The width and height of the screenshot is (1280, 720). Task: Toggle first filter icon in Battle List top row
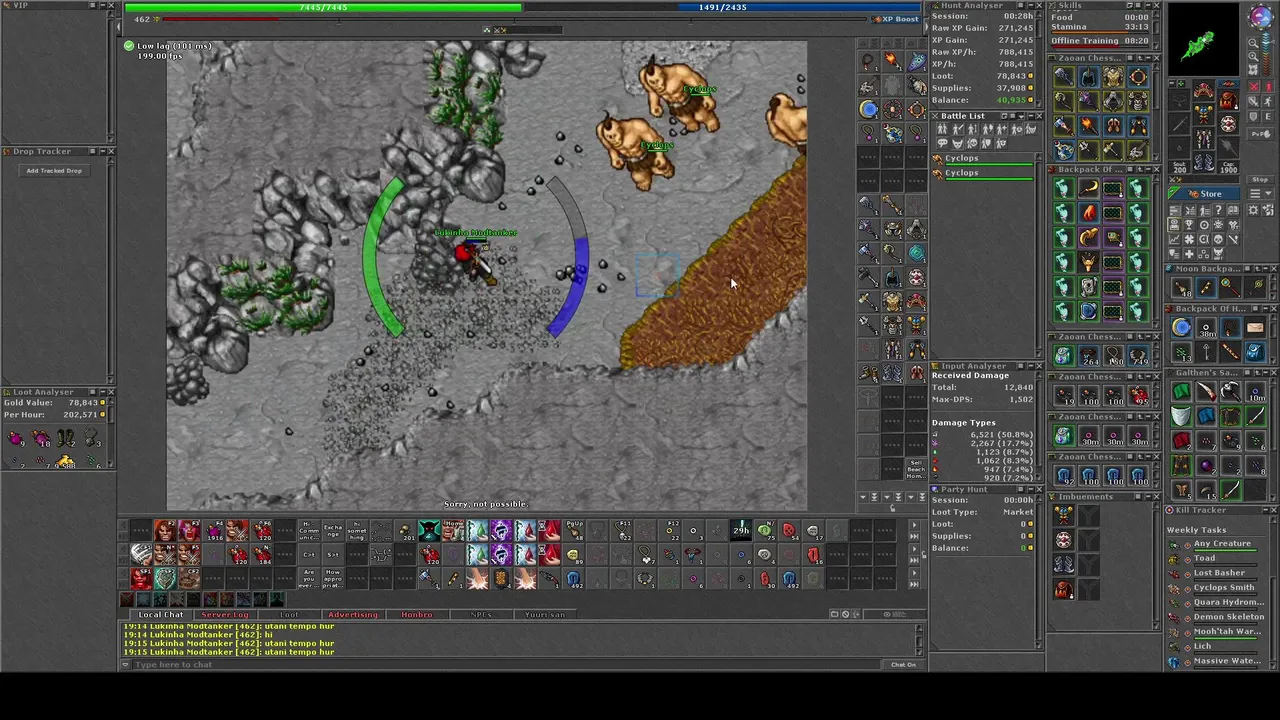coord(942,129)
